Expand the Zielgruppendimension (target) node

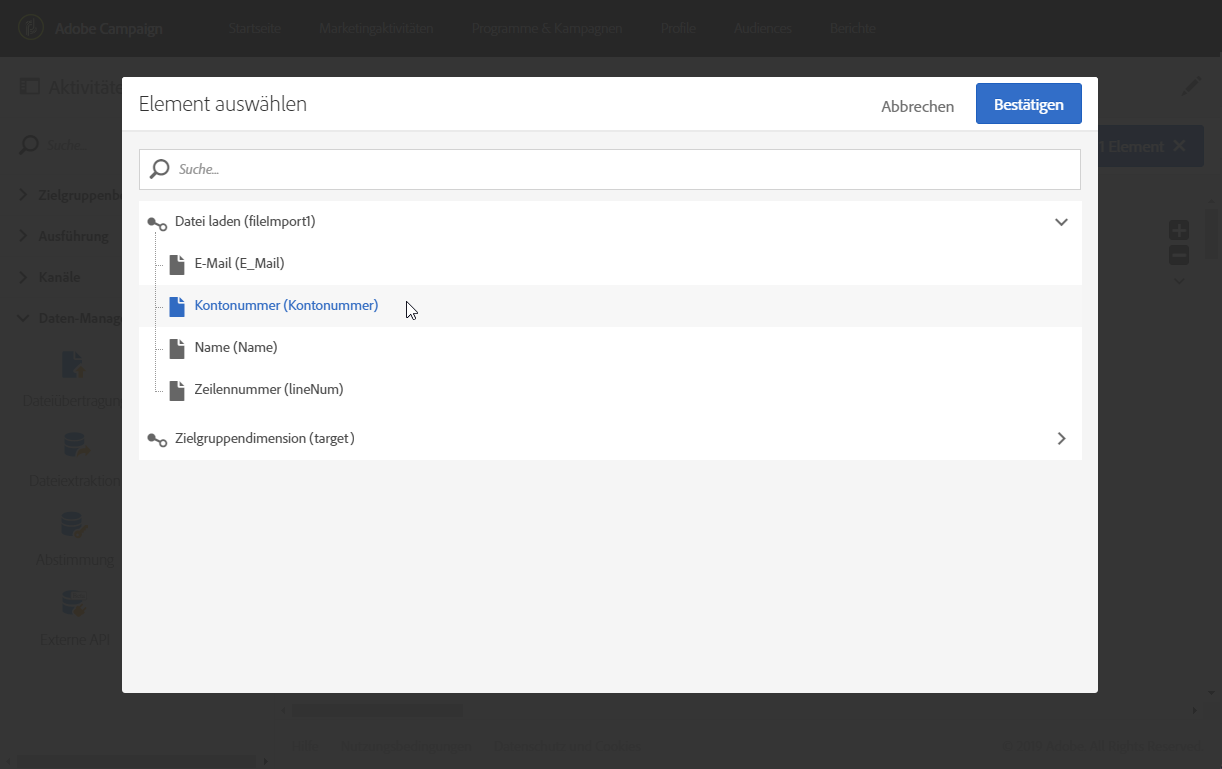click(1061, 439)
